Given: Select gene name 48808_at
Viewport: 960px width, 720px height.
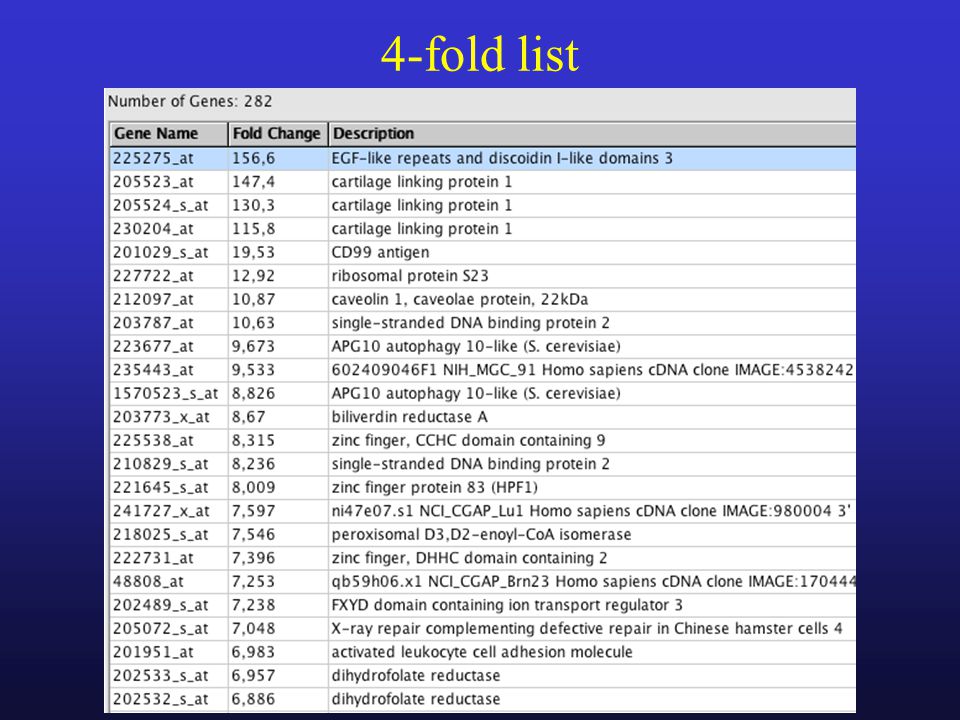Looking at the screenshot, I should click(x=148, y=582).
